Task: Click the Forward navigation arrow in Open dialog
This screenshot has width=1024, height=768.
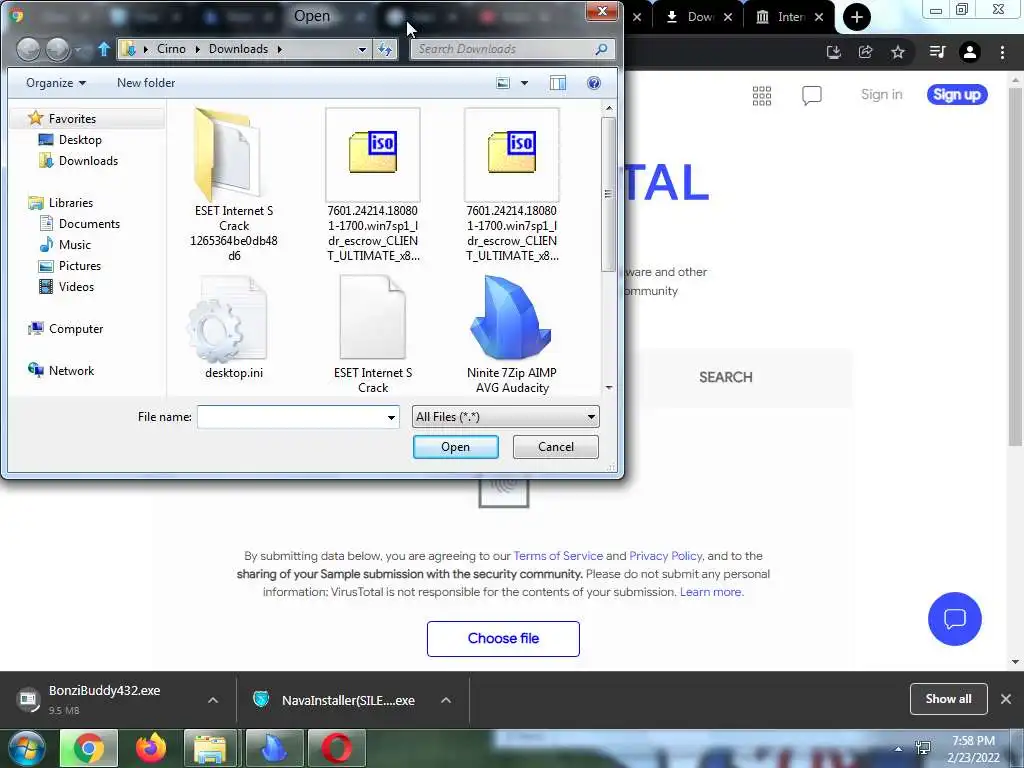Action: click(x=57, y=49)
